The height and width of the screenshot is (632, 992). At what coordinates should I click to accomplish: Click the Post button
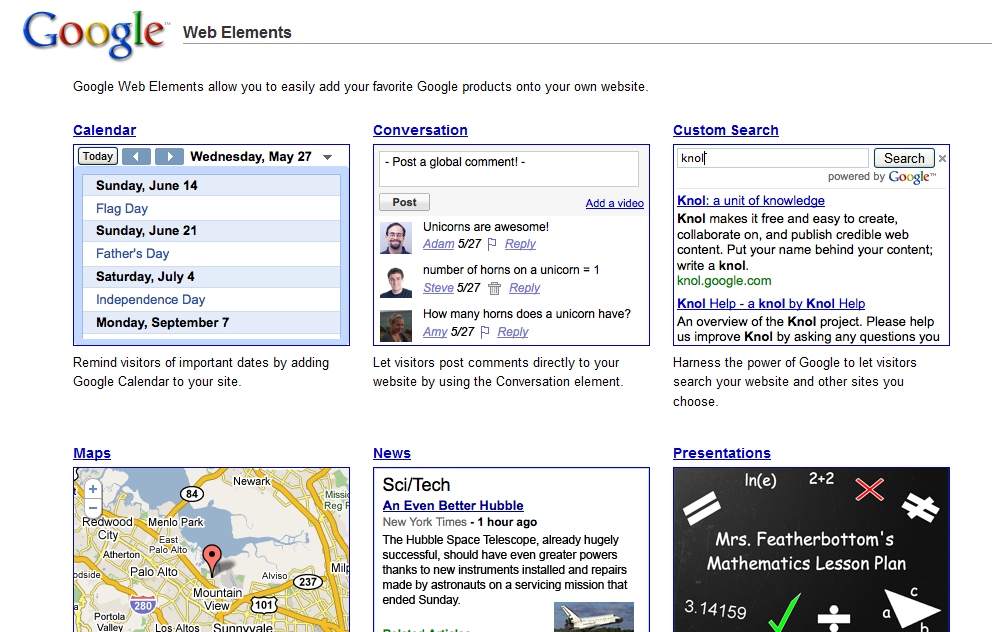[404, 202]
